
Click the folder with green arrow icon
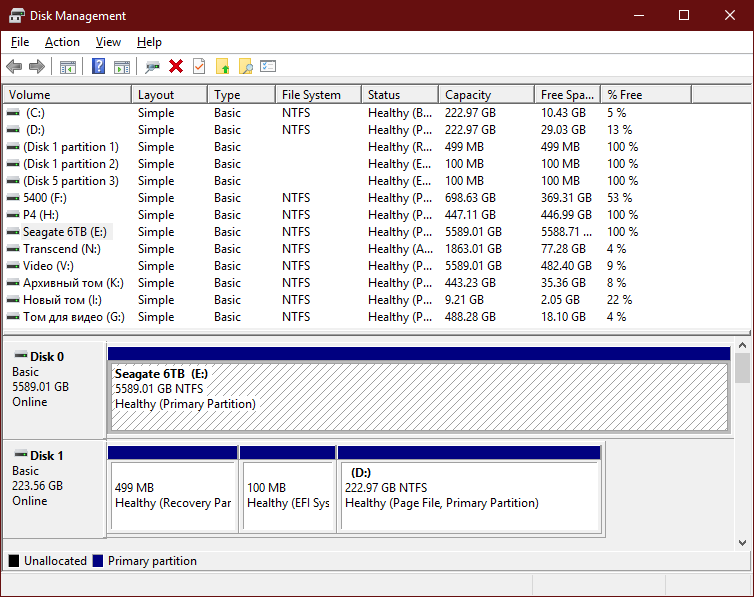(x=223, y=66)
